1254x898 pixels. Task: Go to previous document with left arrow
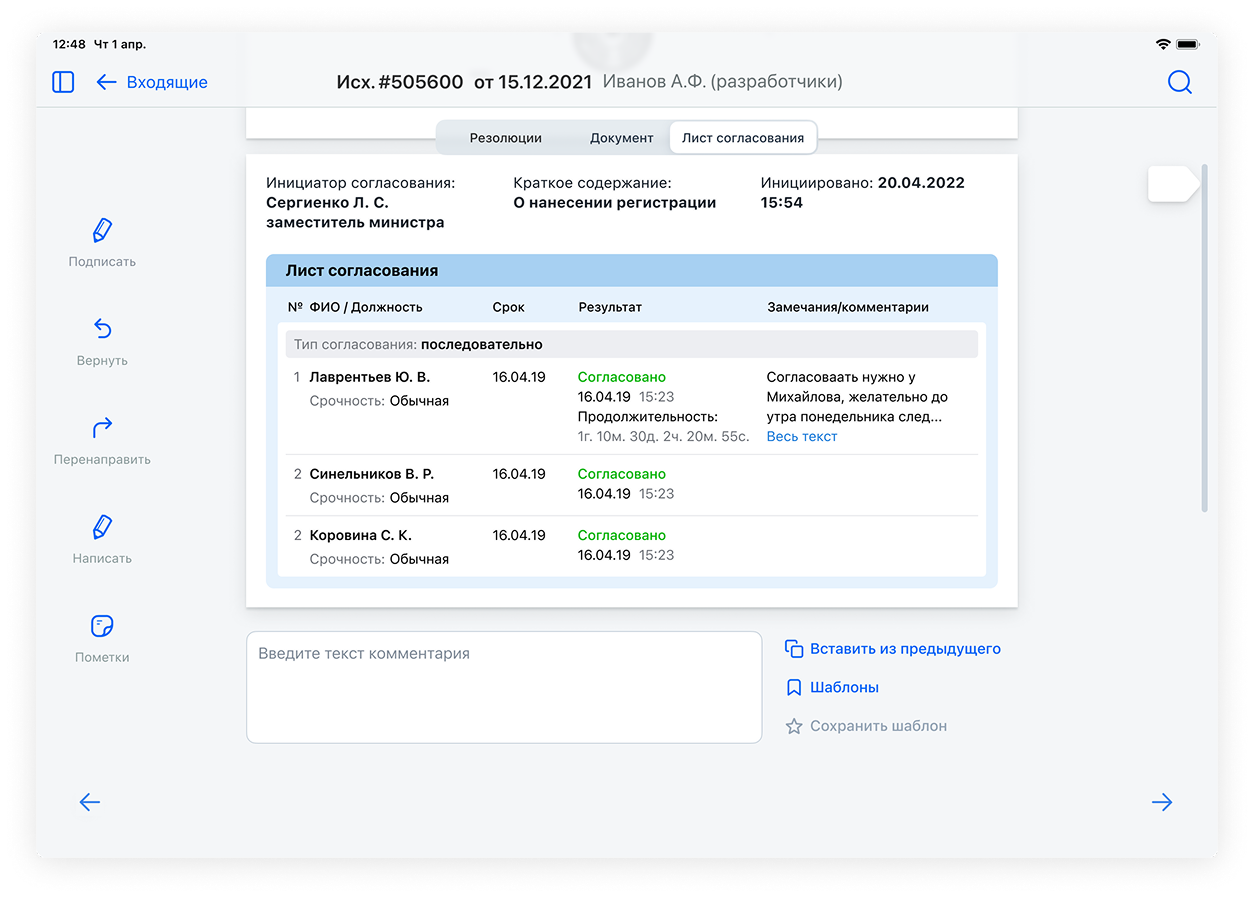90,802
